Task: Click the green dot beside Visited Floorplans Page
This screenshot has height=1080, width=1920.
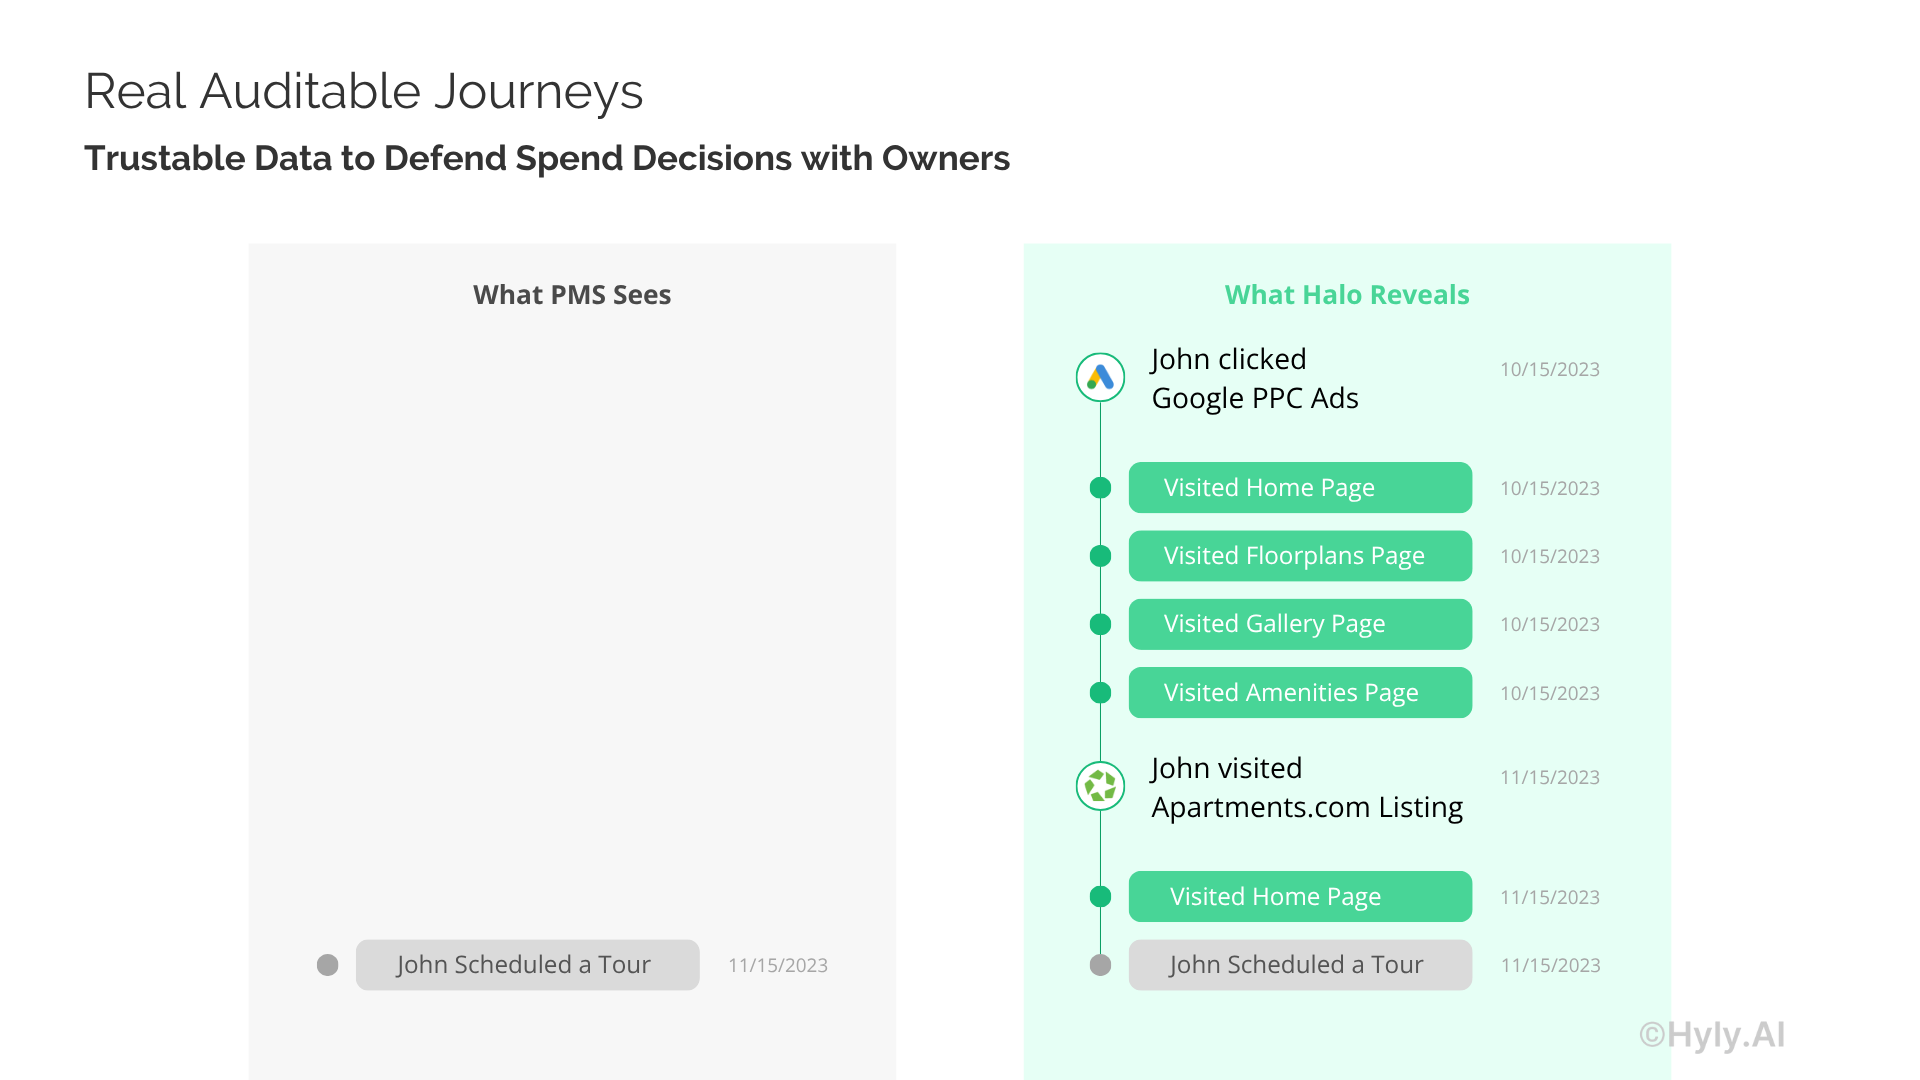Action: (1100, 556)
